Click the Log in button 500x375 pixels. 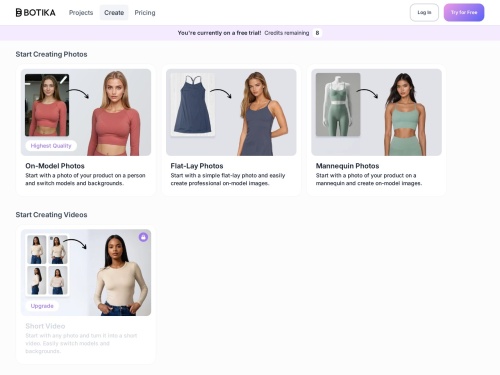424,13
